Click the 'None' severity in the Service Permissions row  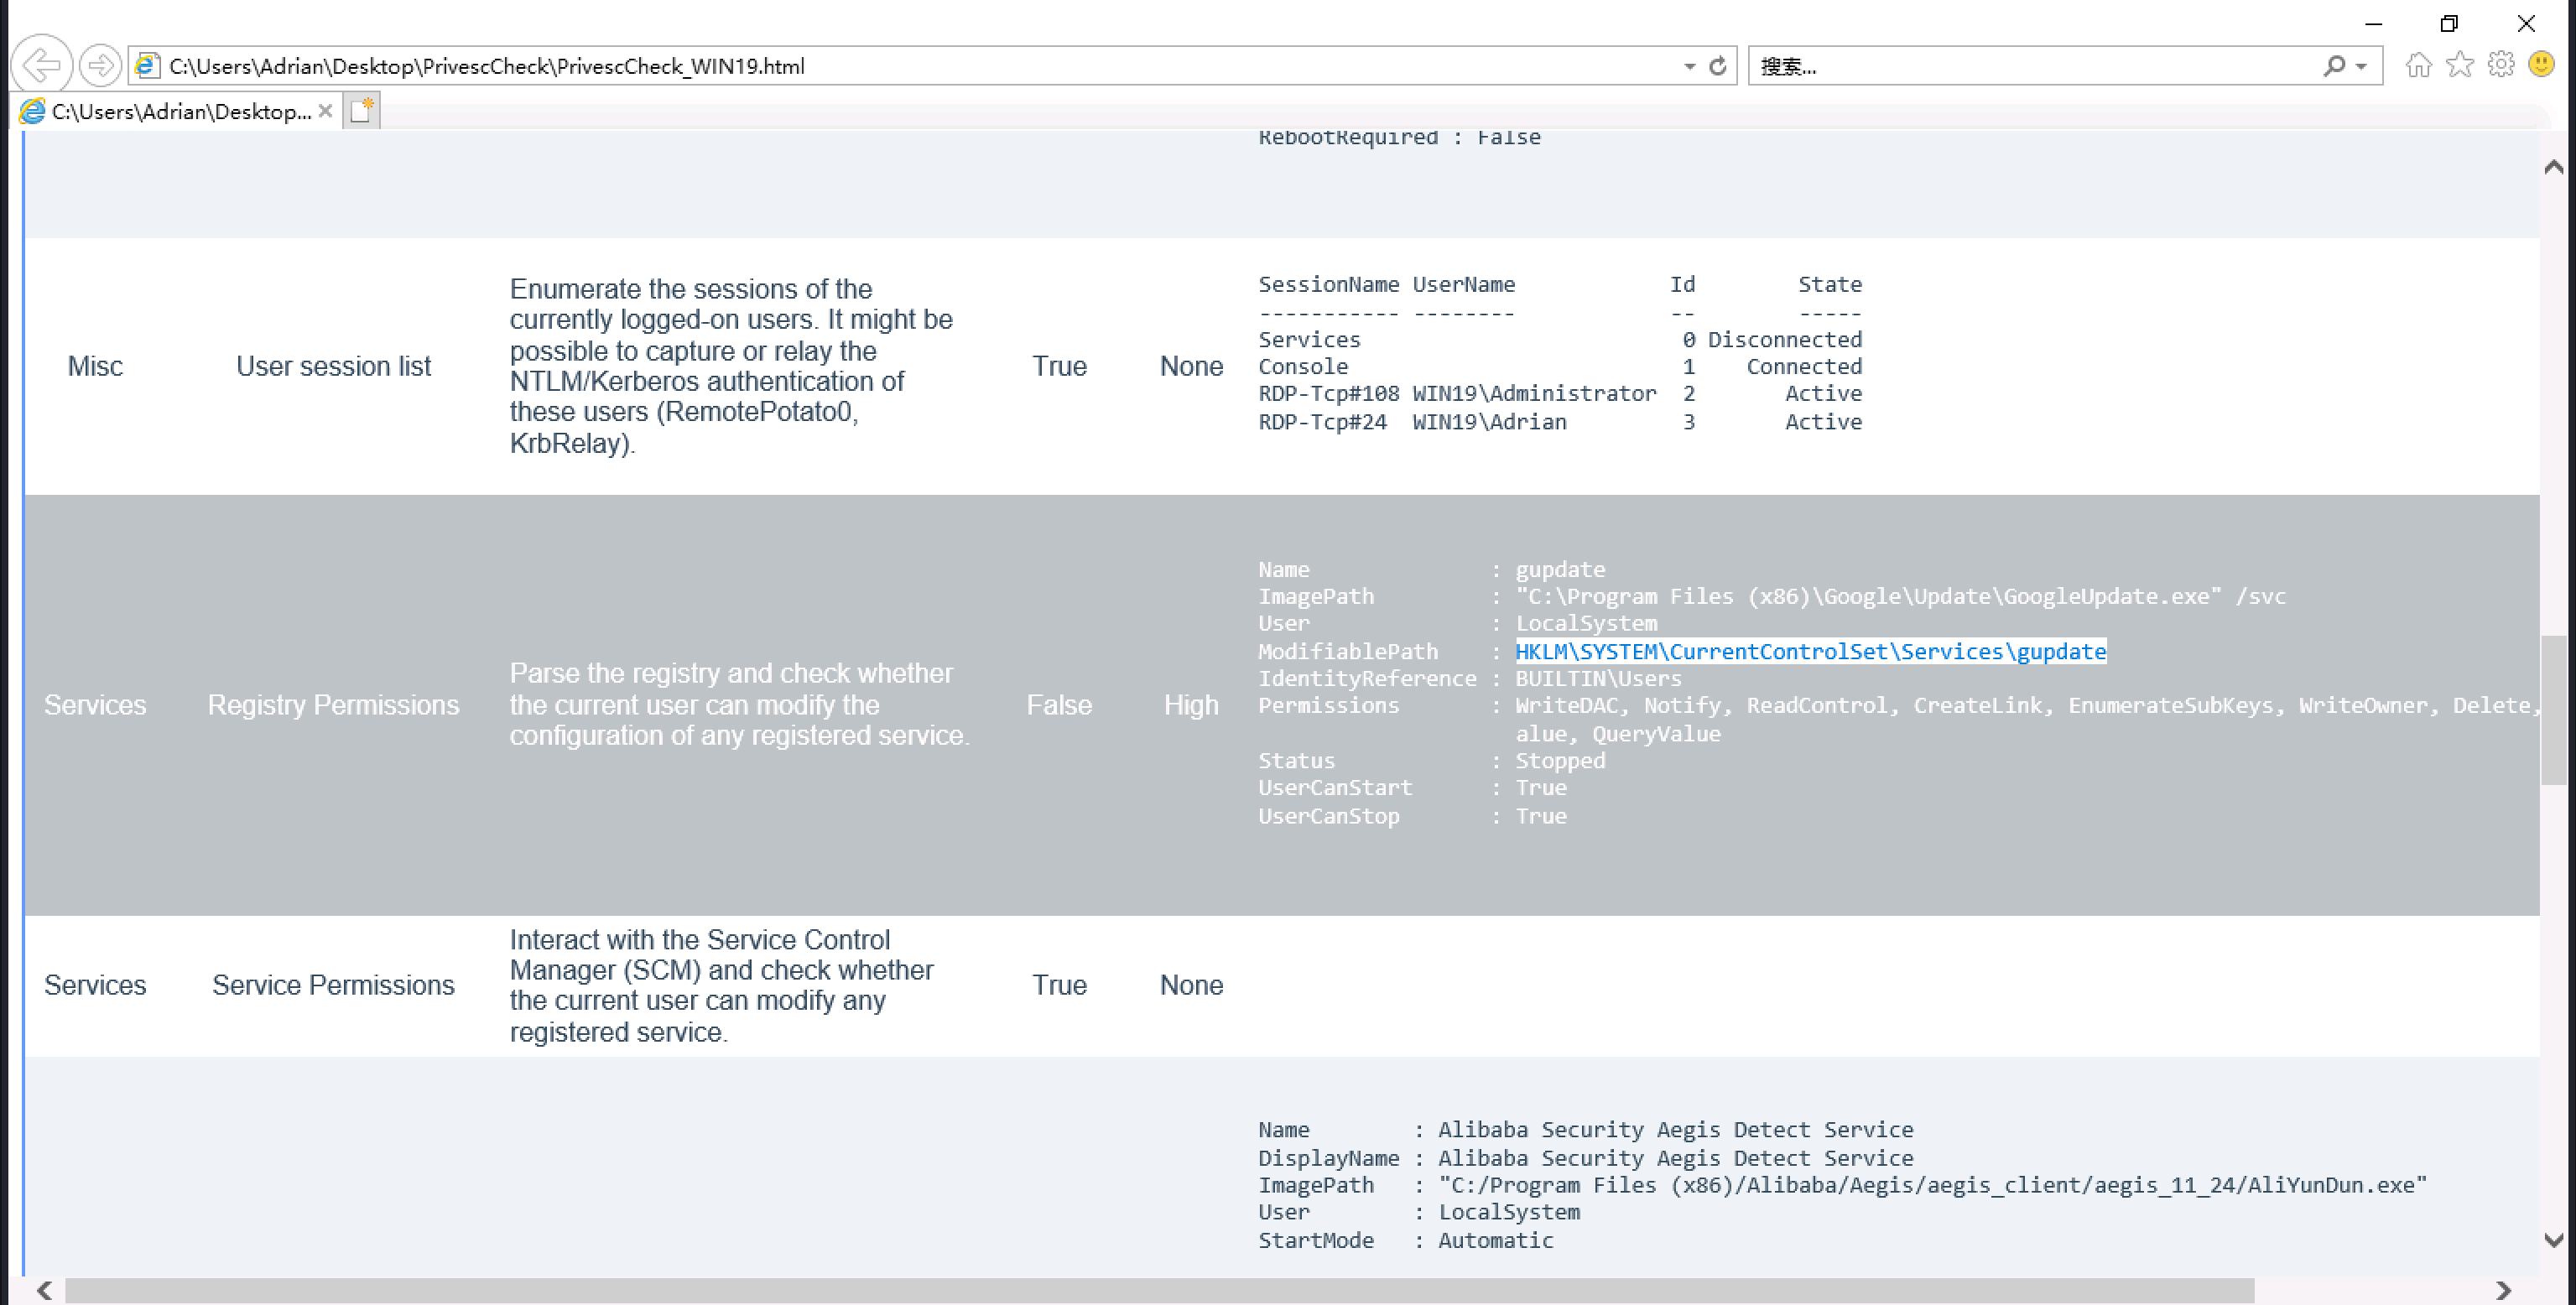click(x=1191, y=985)
